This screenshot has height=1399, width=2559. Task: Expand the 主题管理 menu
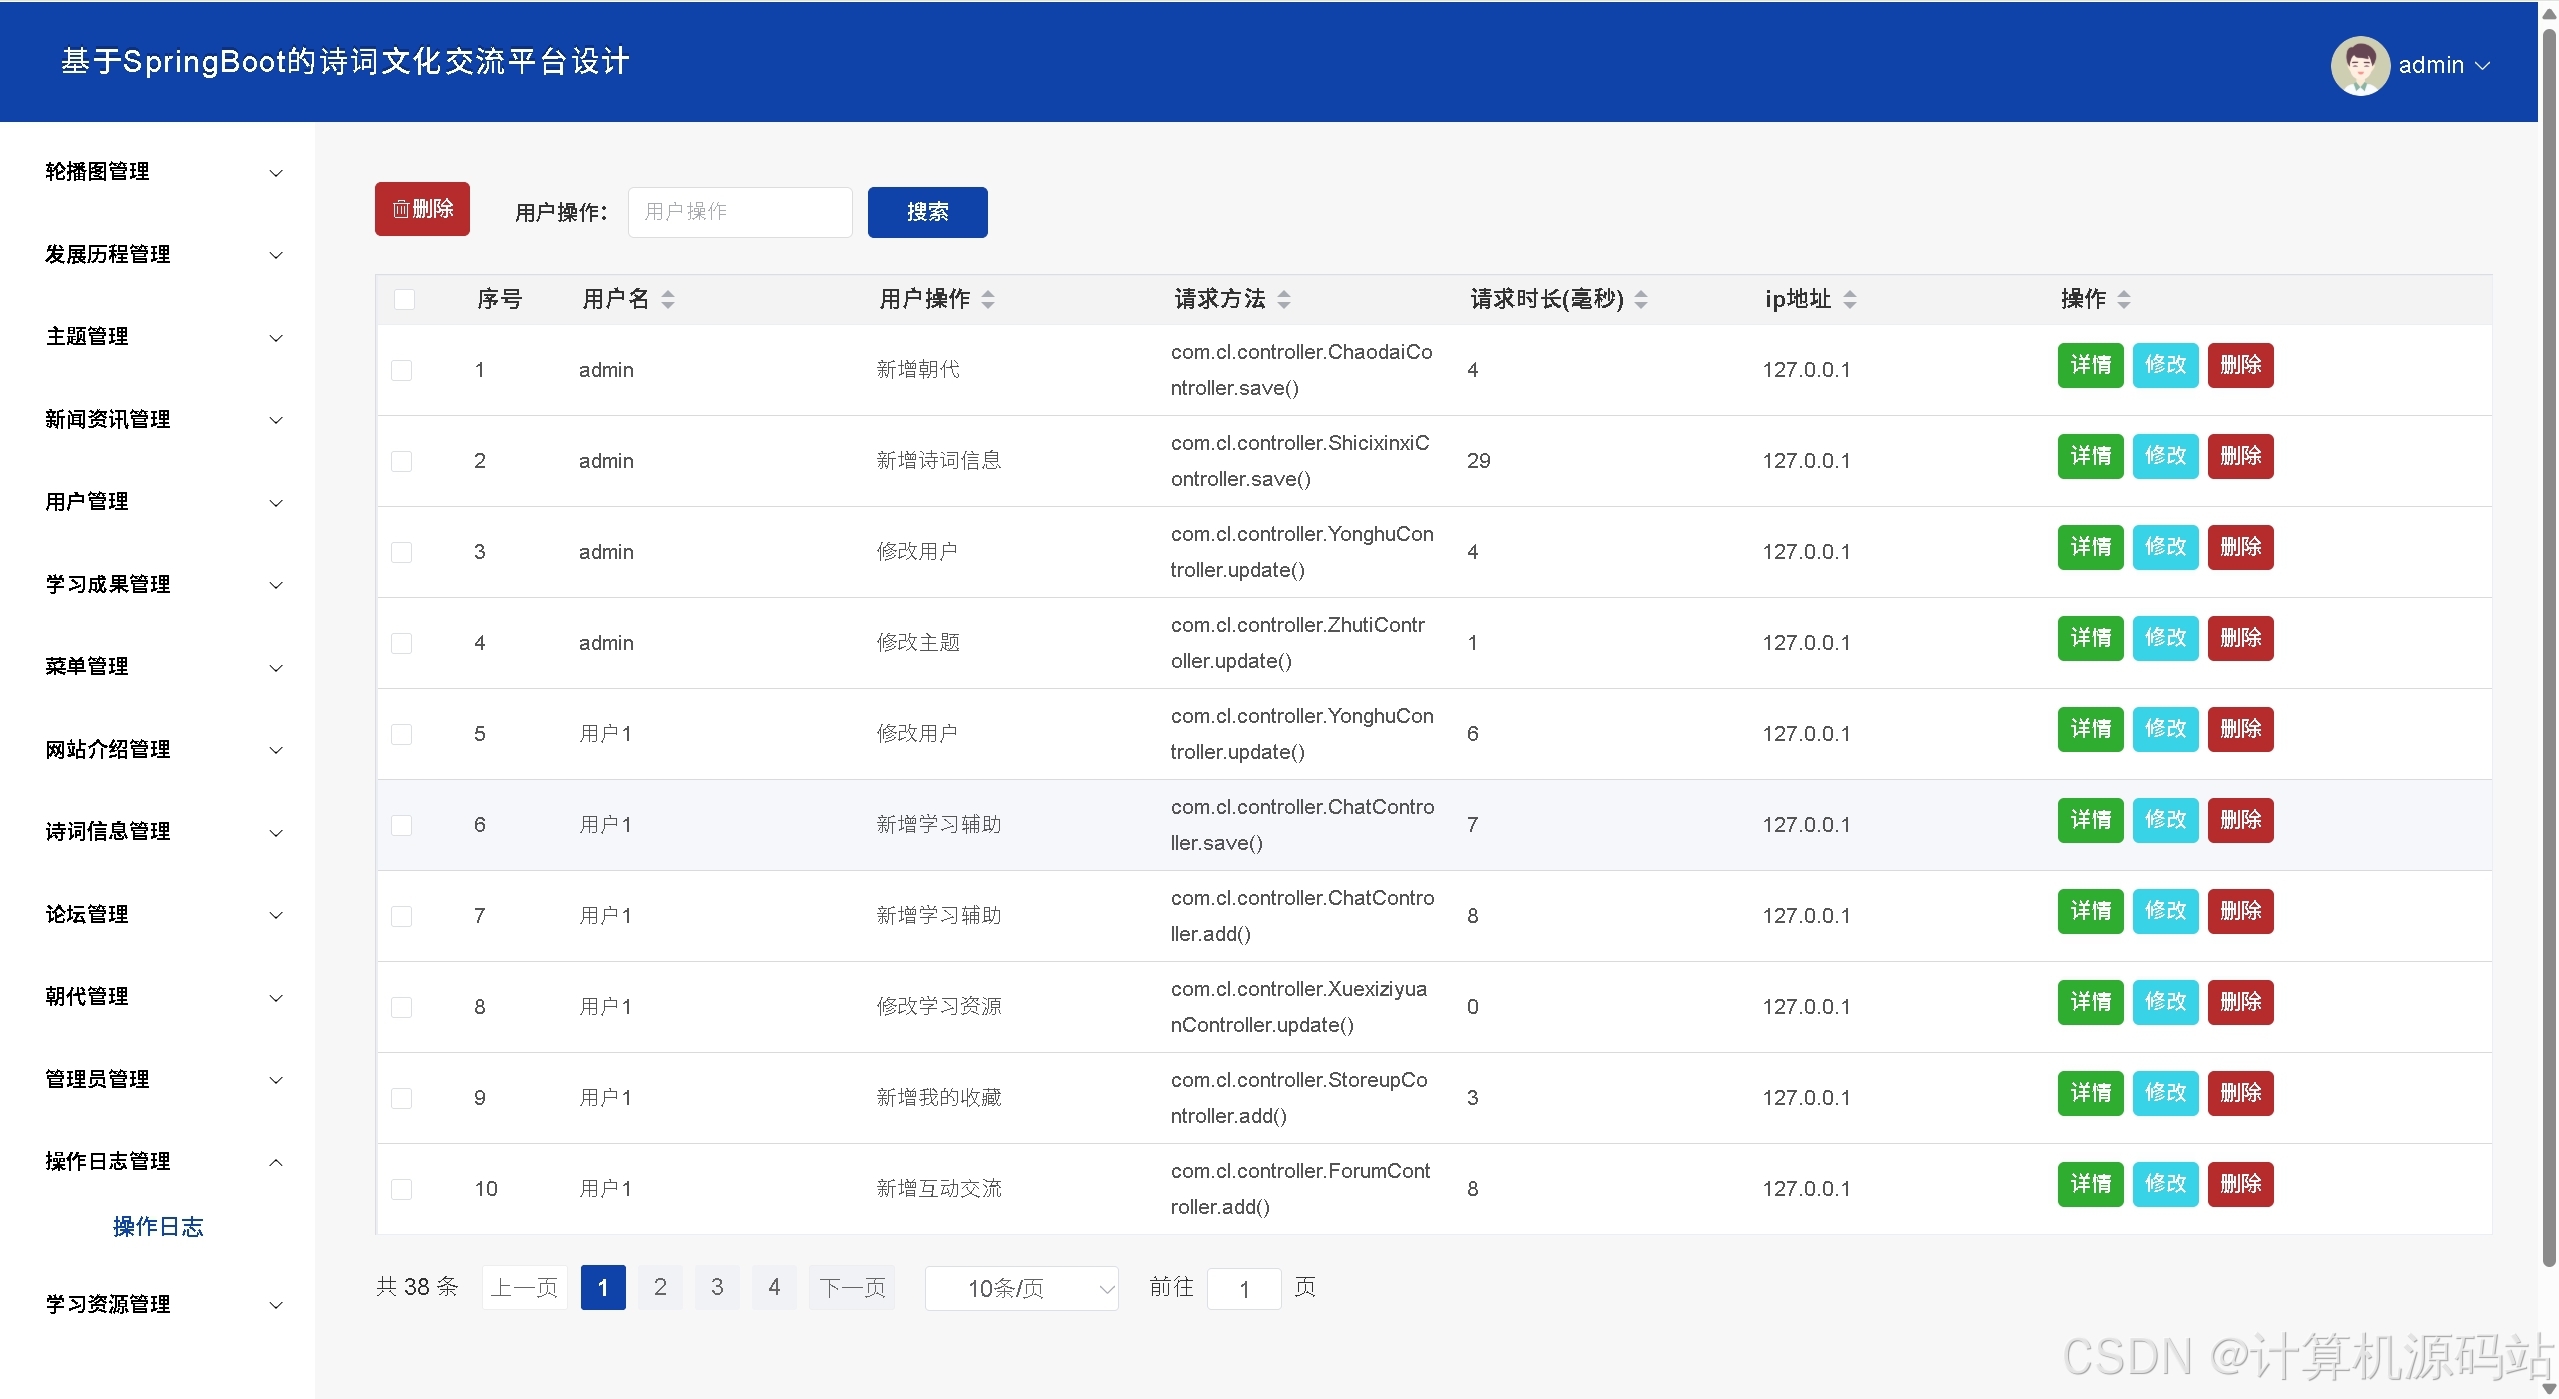coord(158,337)
